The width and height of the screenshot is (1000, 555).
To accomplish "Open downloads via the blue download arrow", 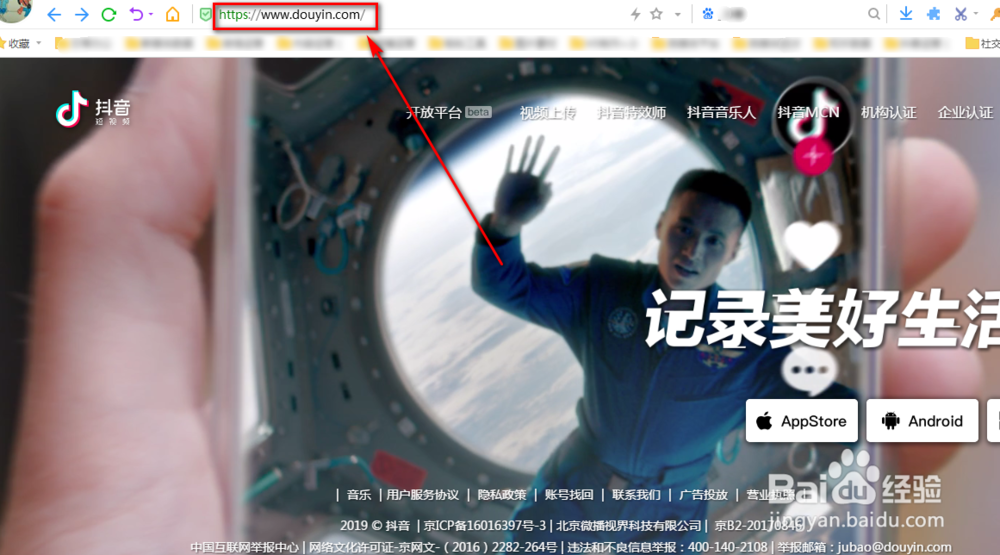I will [906, 14].
